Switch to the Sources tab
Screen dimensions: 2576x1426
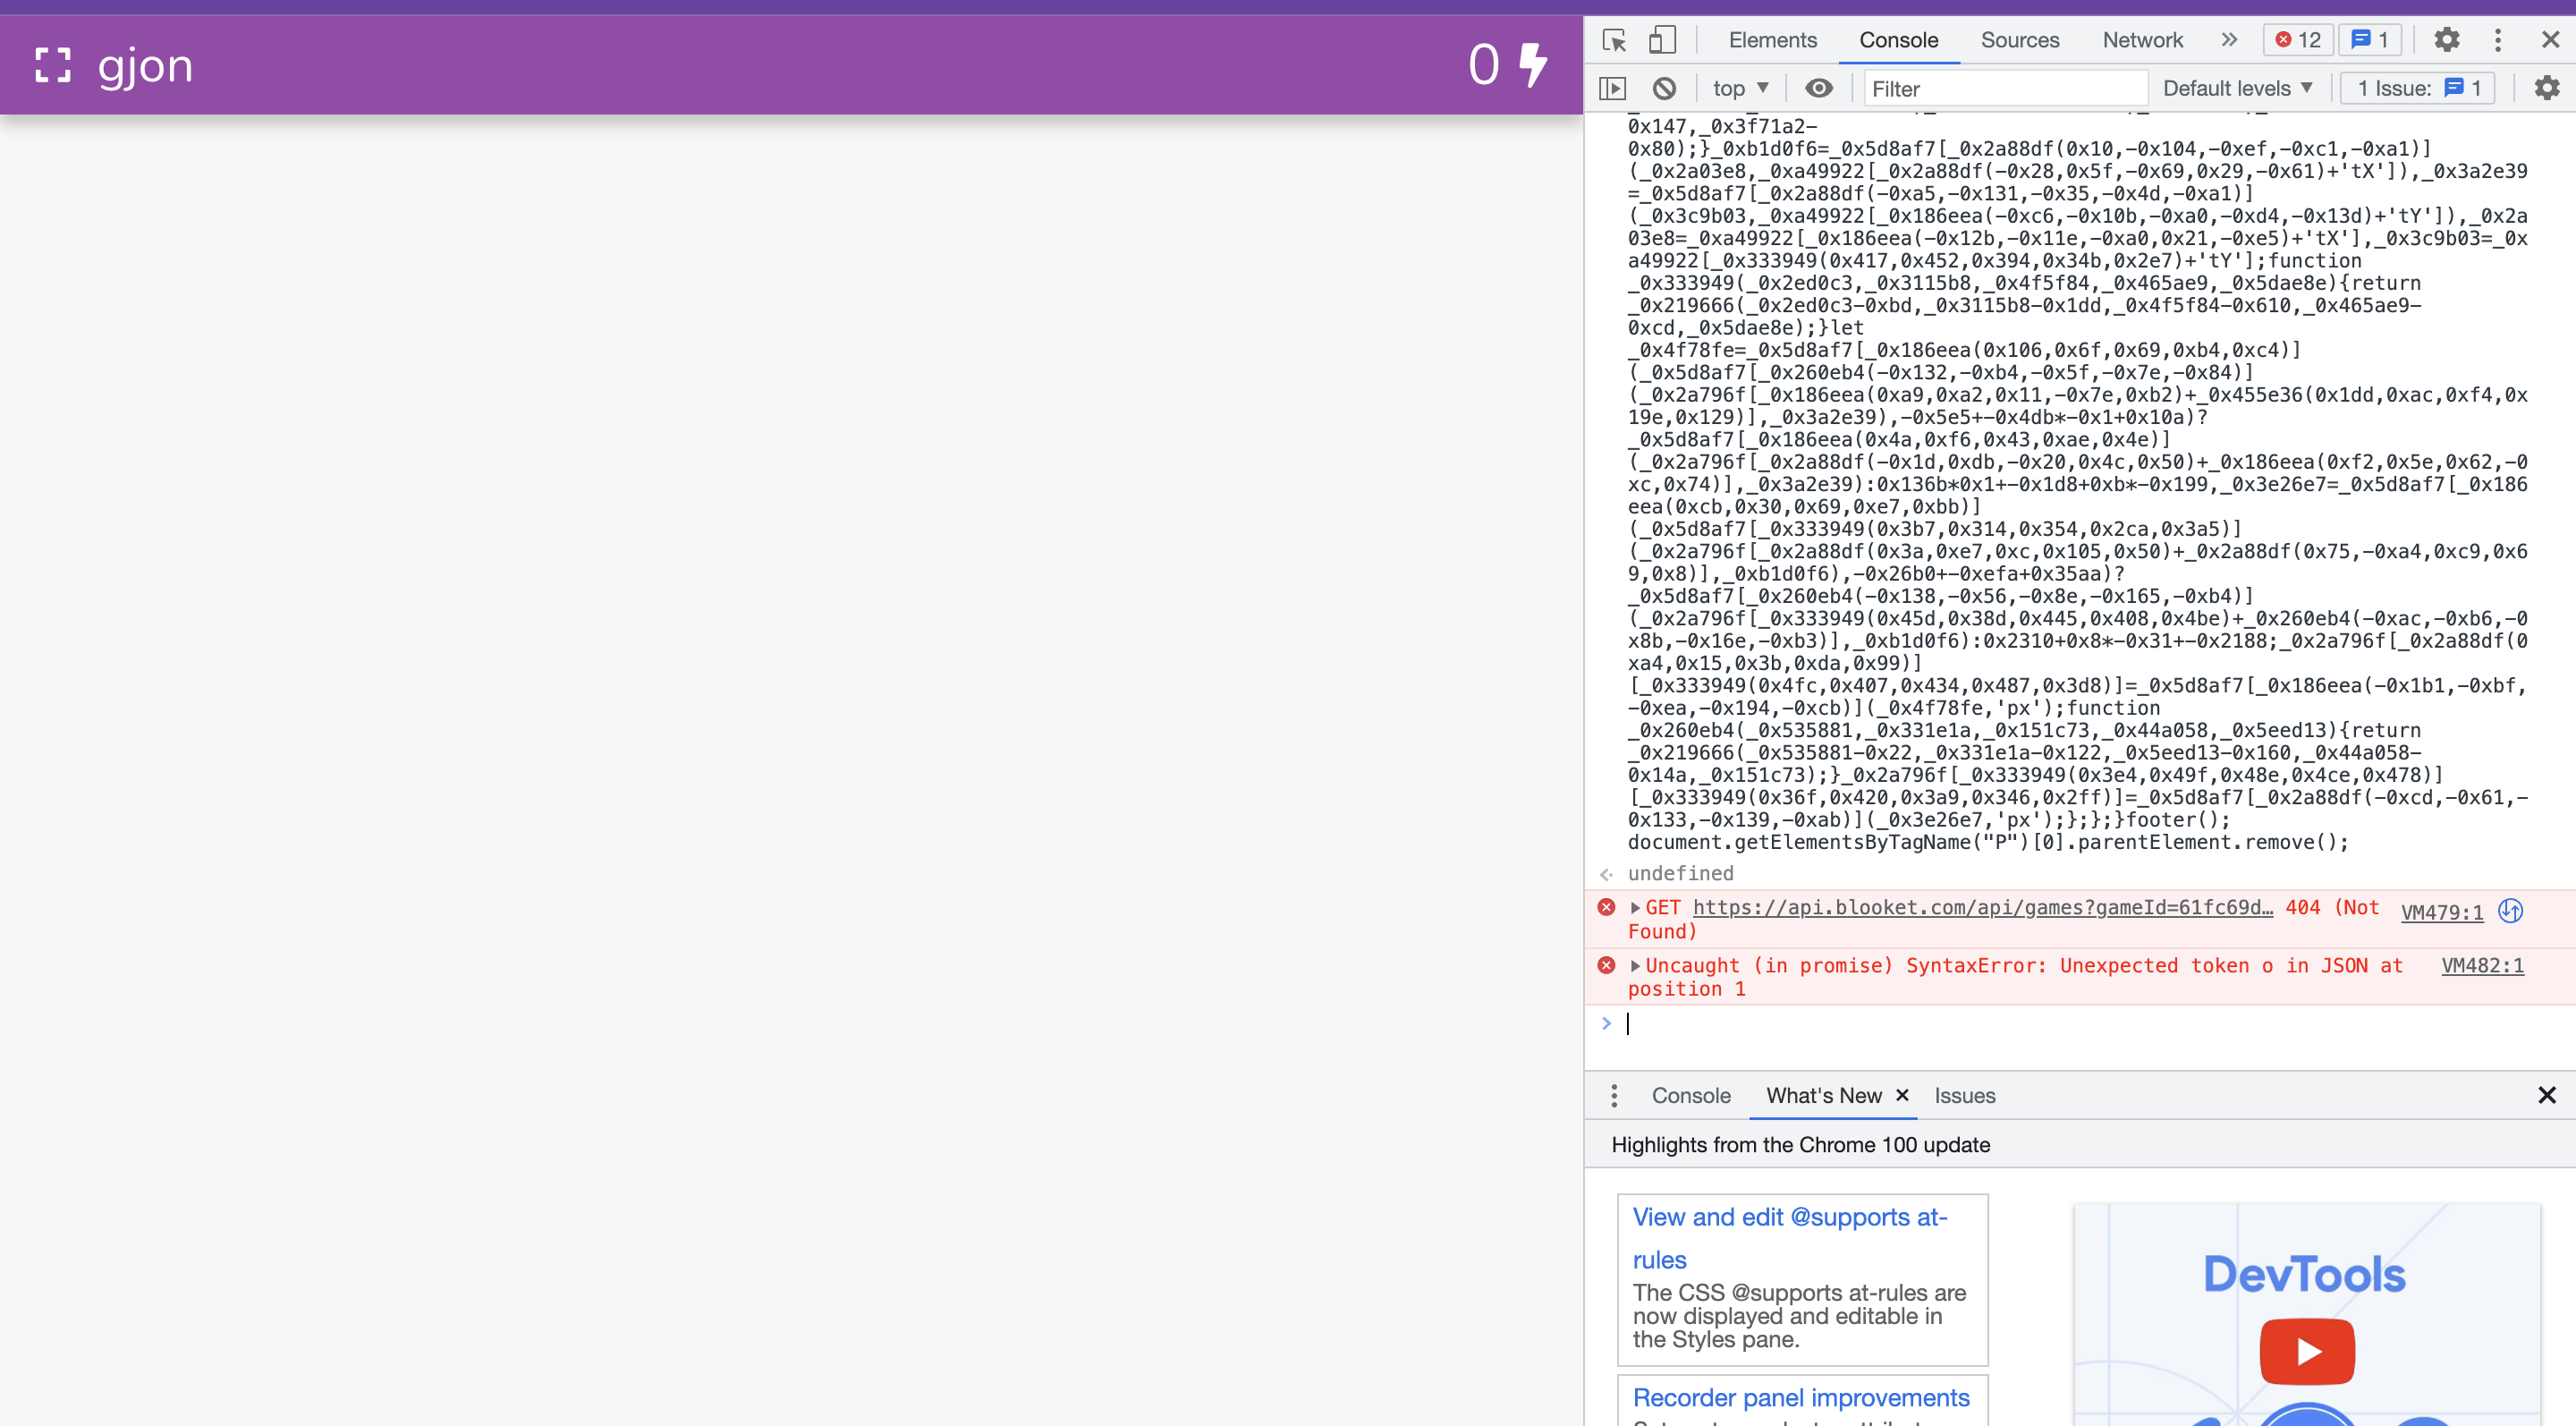[x=2019, y=40]
